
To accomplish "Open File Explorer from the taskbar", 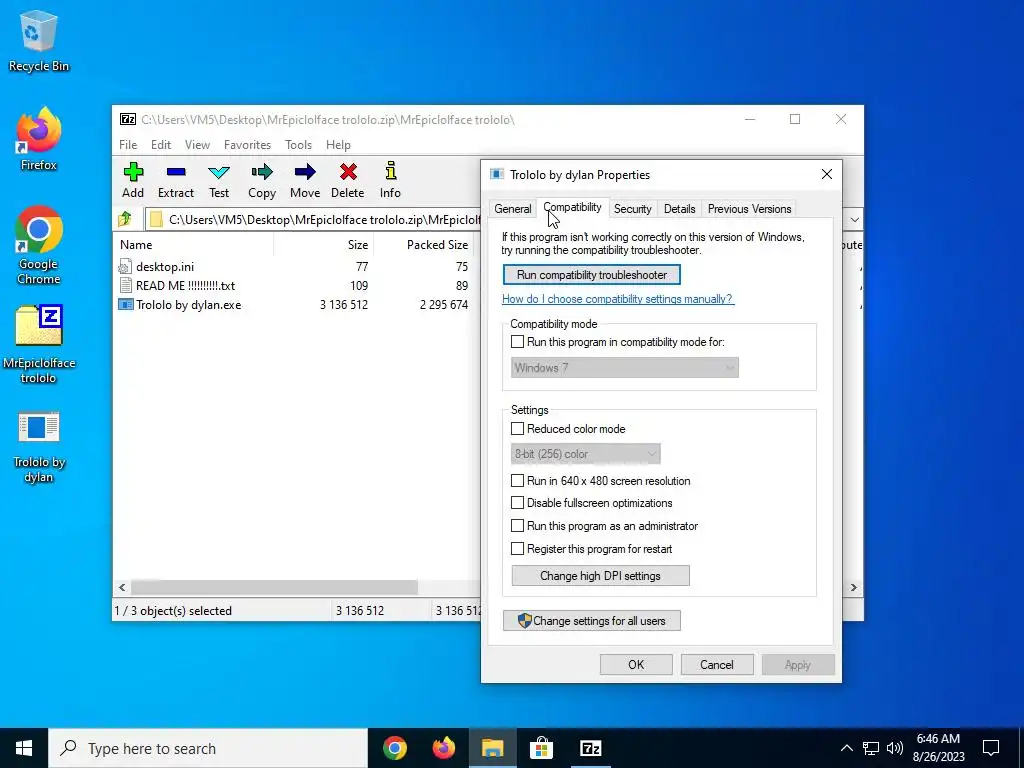I will click(x=492, y=748).
